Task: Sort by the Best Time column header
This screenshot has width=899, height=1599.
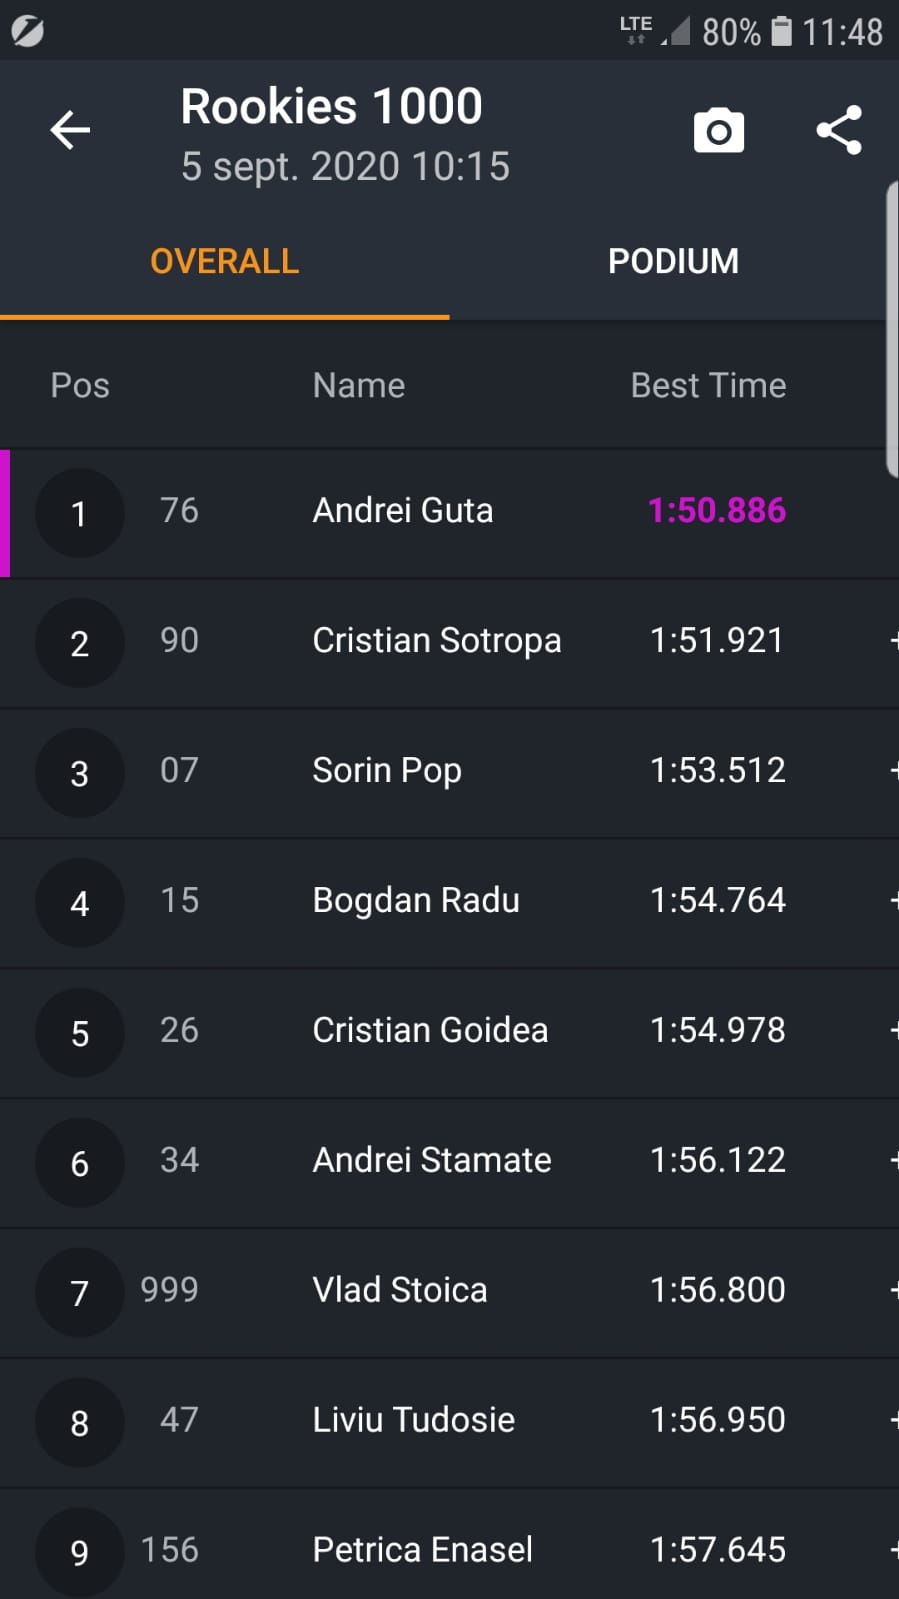Action: [708, 385]
